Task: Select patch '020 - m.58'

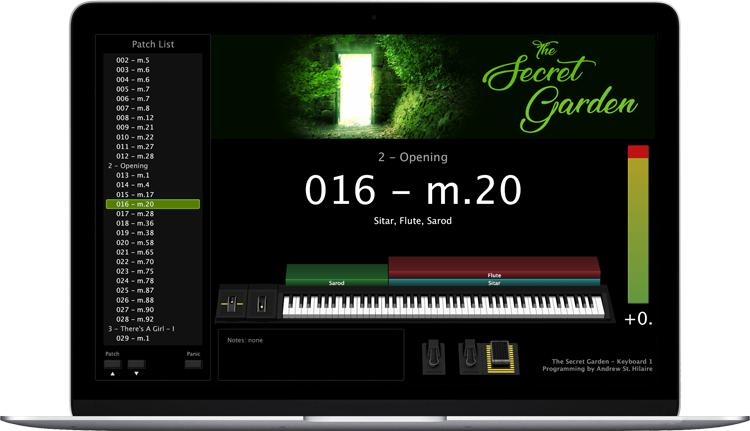Action: tap(134, 243)
